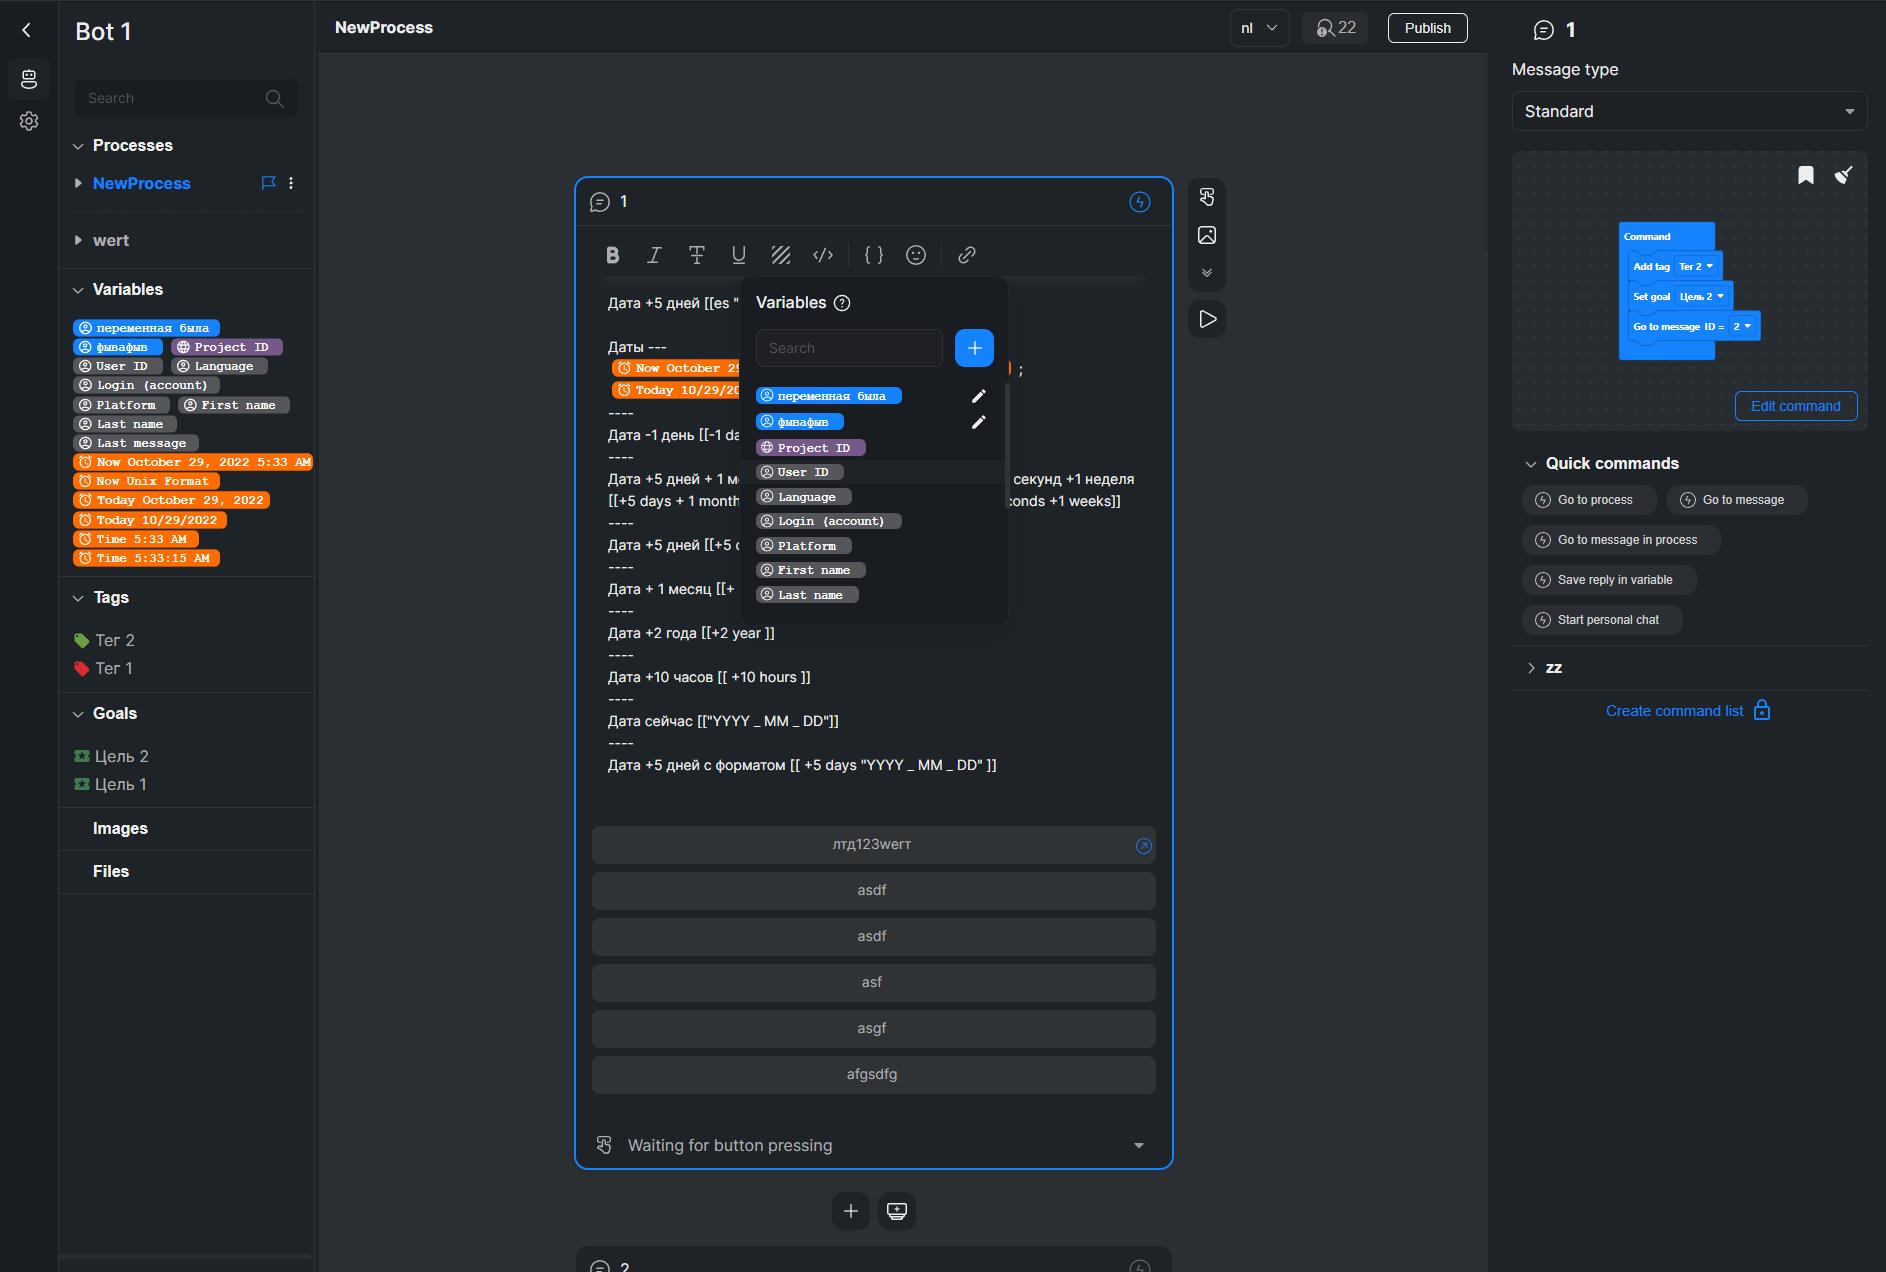Click the bookmark icon in the command preview
This screenshot has width=1886, height=1272.
[x=1806, y=175]
